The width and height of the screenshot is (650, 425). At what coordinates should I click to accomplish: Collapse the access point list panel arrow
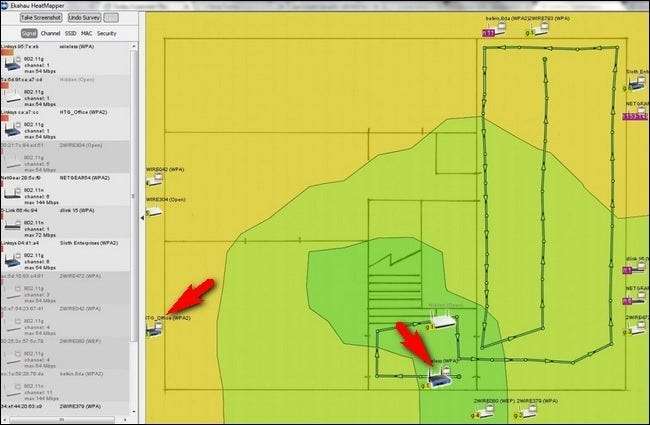(142, 218)
